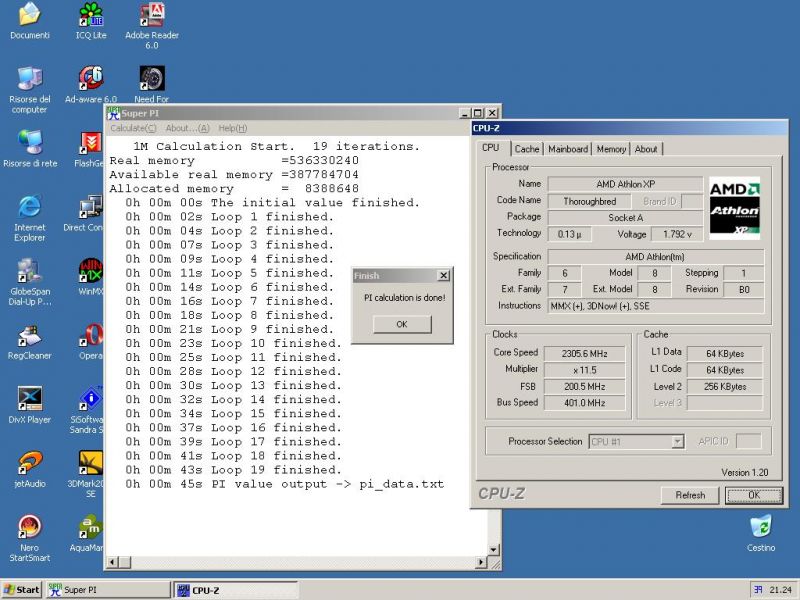
Task: Open the Windows Start menu
Action: [21, 590]
